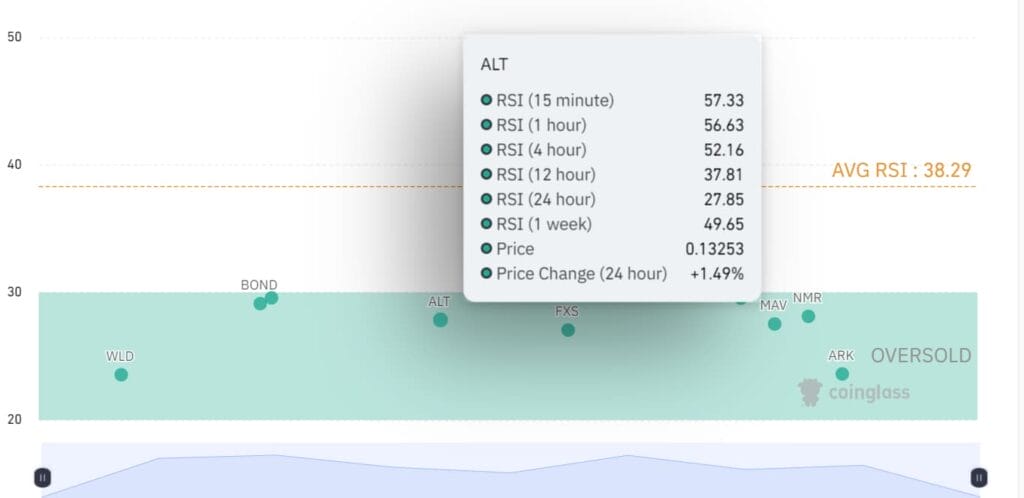Click the ALT title in the tooltip
Screen dimensions: 1024x498
pyautogui.click(x=494, y=64)
